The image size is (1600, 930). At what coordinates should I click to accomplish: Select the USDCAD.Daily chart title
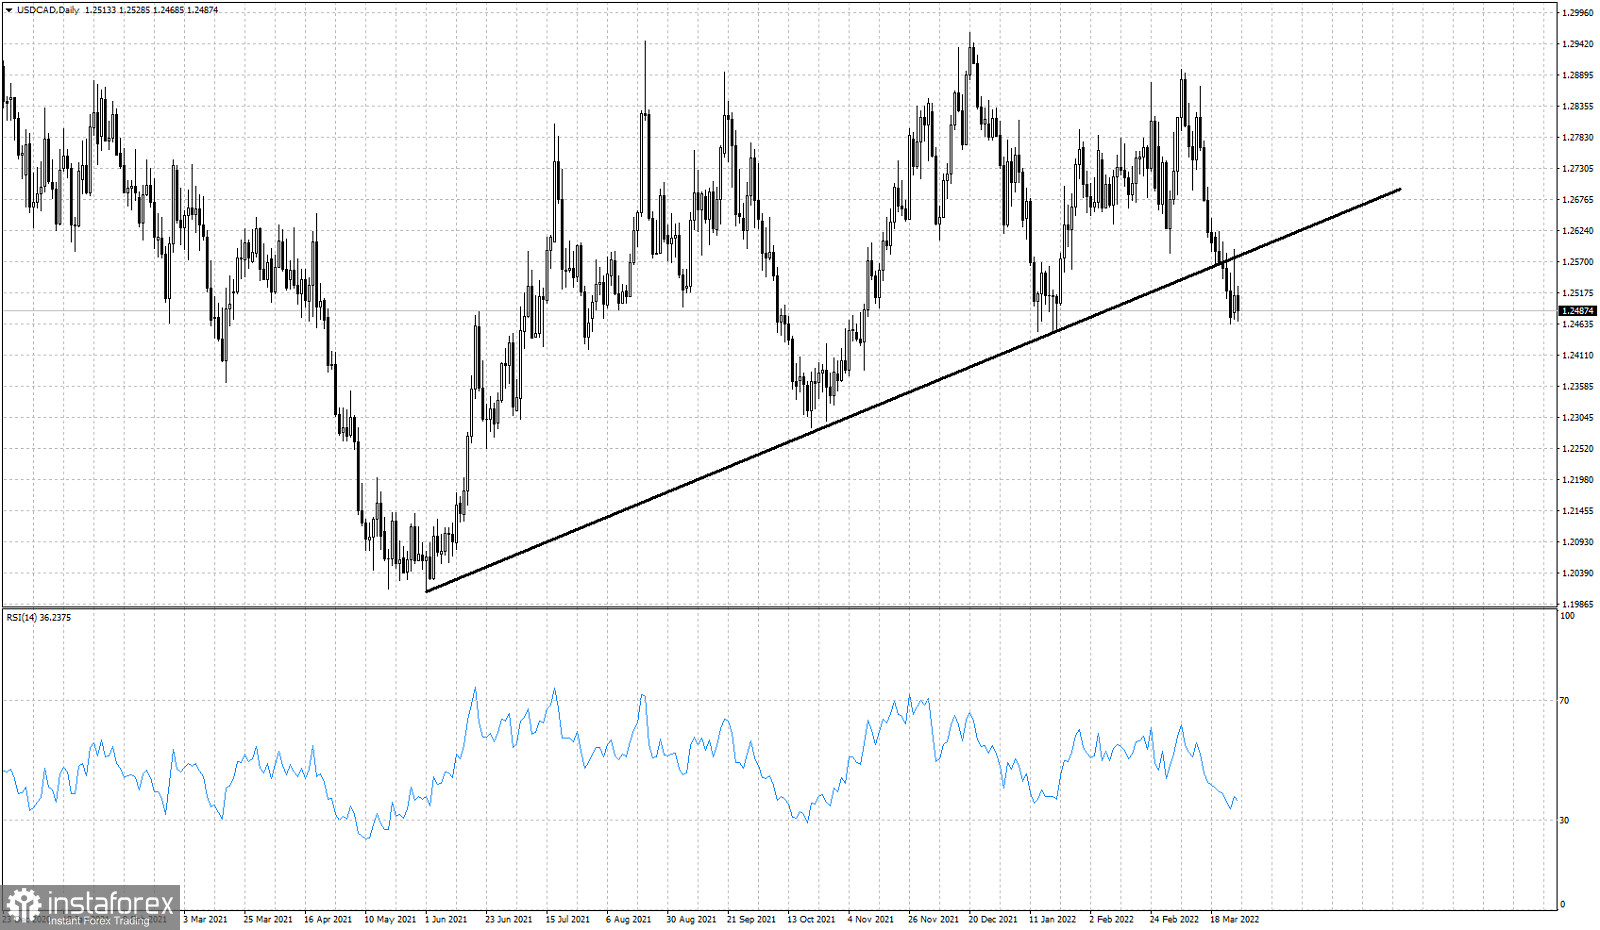(x=47, y=10)
